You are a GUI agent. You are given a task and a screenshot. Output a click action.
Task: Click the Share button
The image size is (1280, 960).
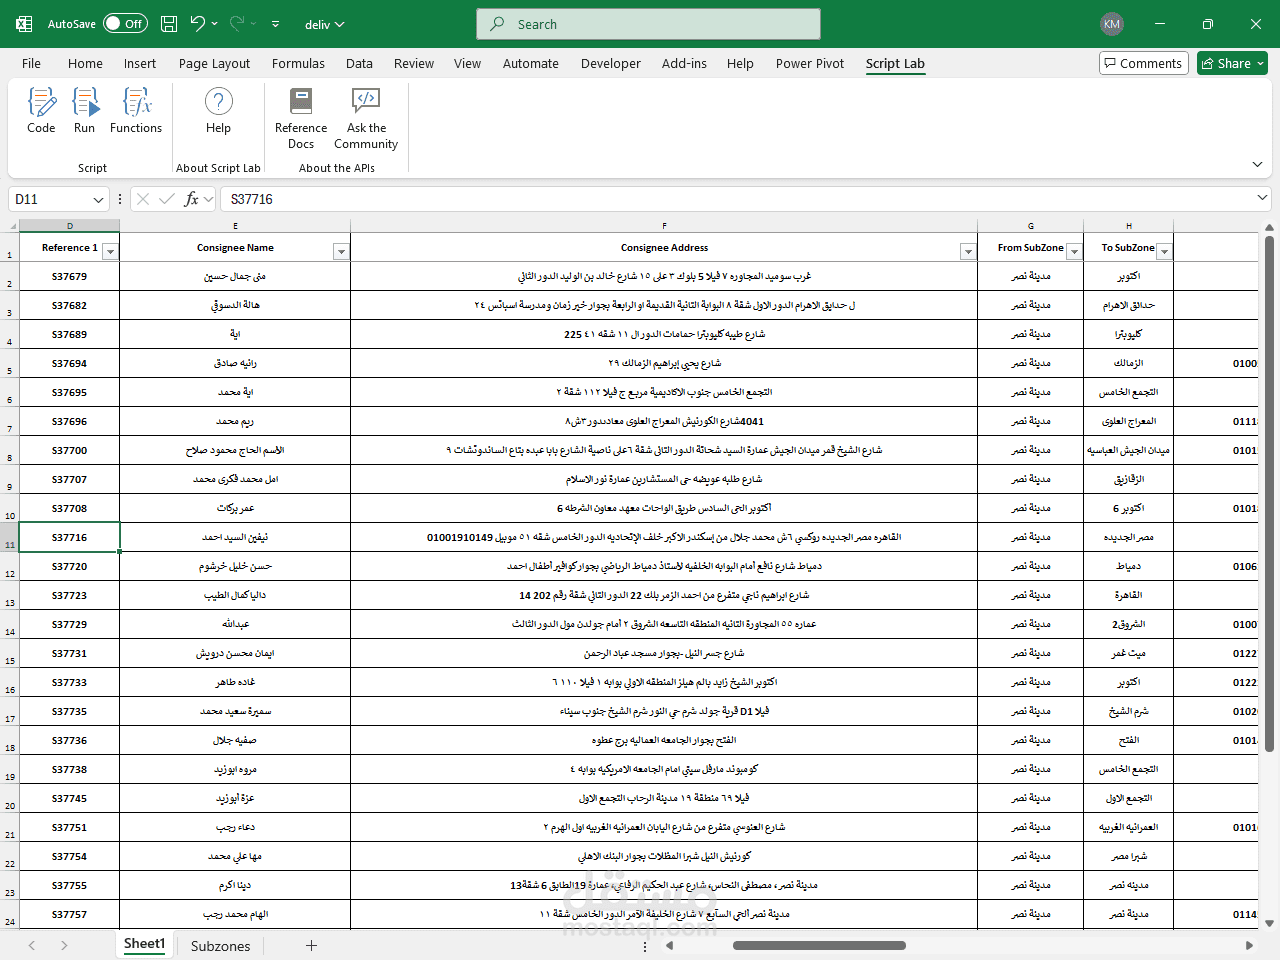pyautogui.click(x=1232, y=63)
